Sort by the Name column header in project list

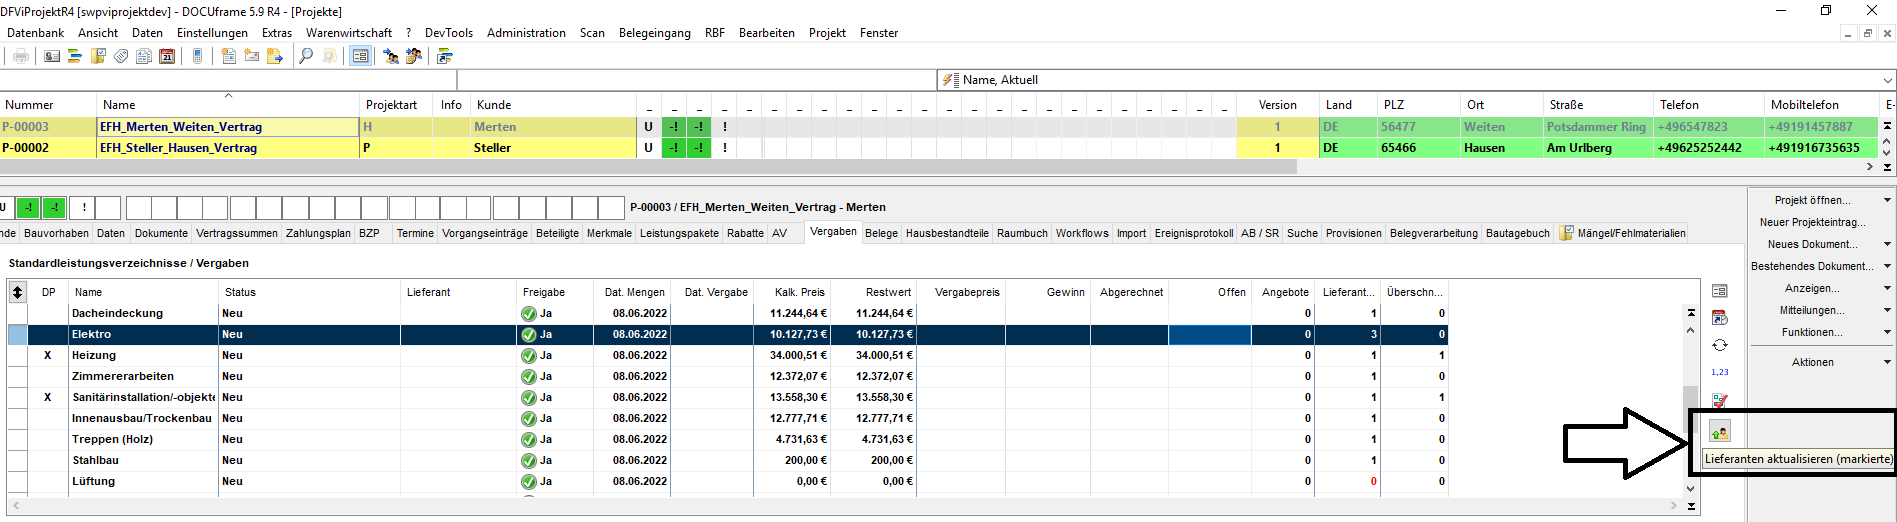pyautogui.click(x=228, y=104)
